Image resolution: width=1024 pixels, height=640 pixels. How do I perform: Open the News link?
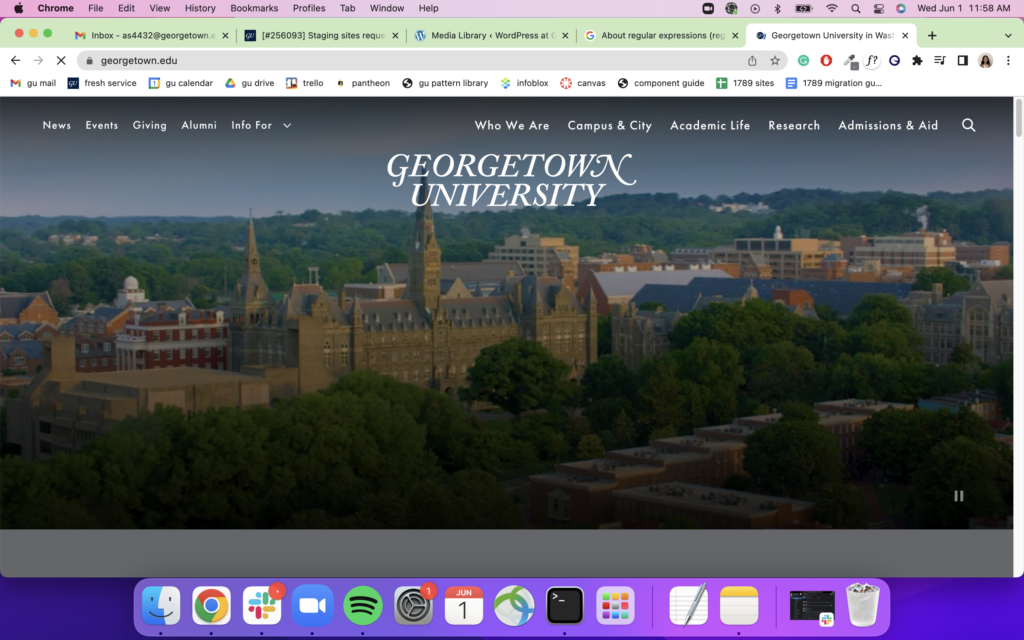tap(57, 125)
